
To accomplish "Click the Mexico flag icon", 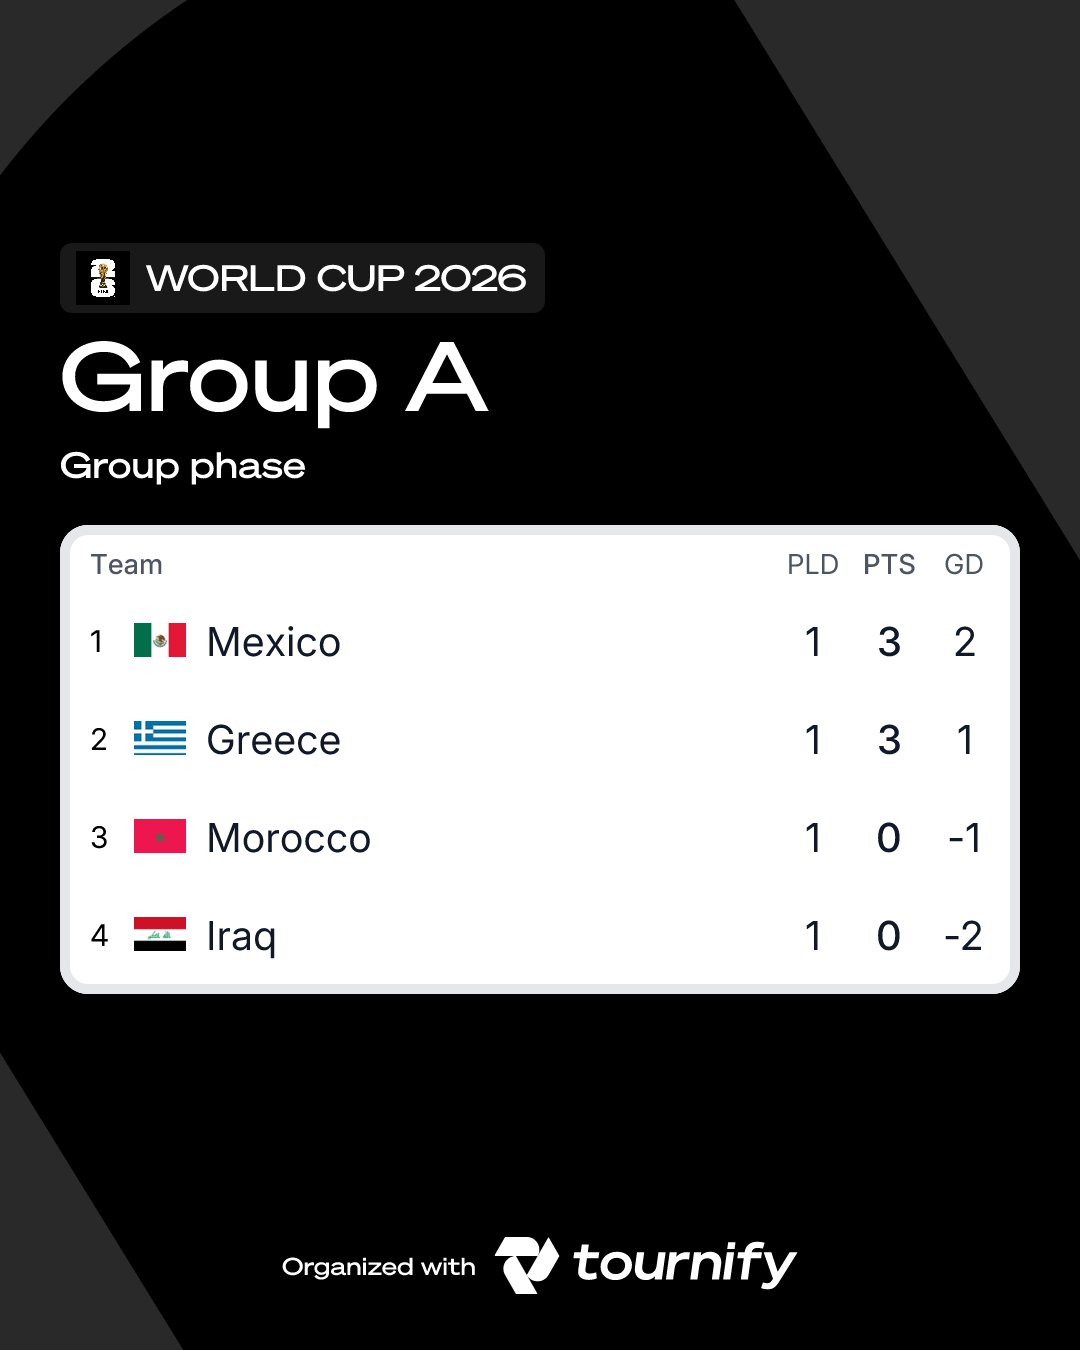I will coord(160,640).
